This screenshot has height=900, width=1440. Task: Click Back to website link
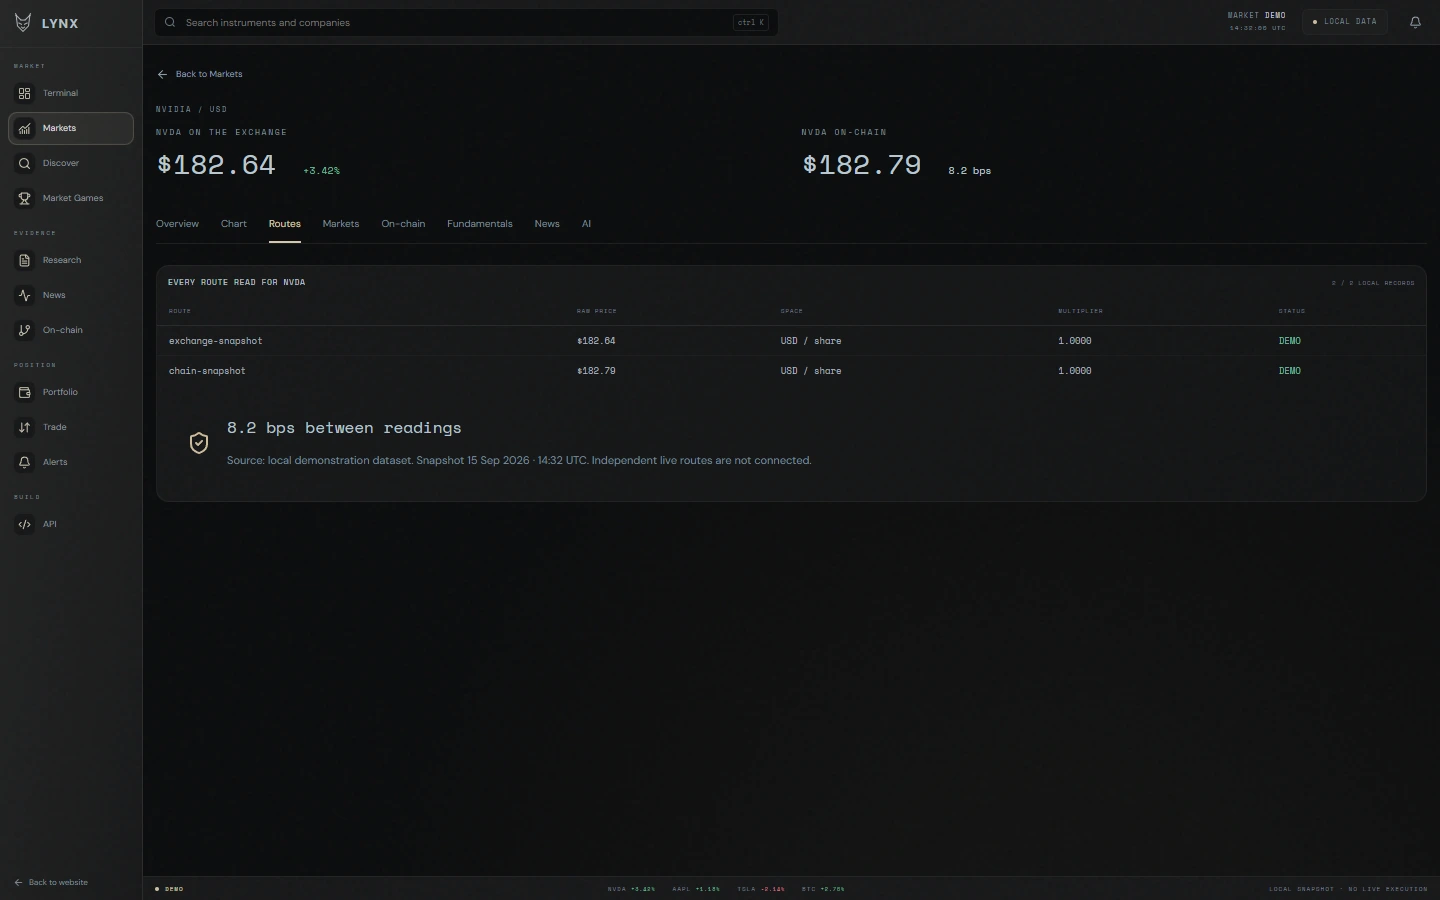[x=51, y=882]
